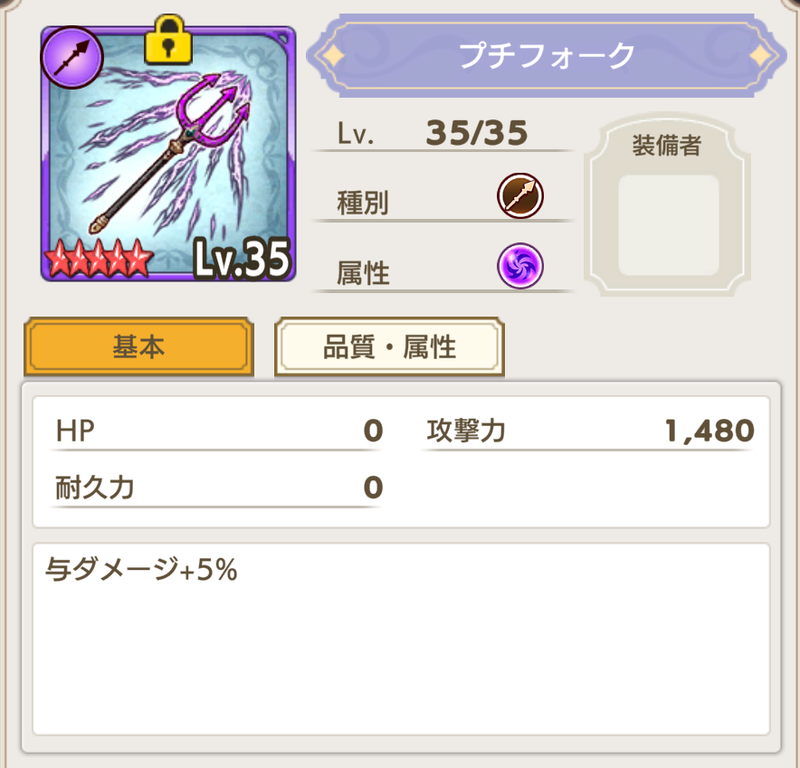Viewport: 800px width, 768px height.
Task: Switch to the 品質・属性 tab
Action: click(389, 346)
